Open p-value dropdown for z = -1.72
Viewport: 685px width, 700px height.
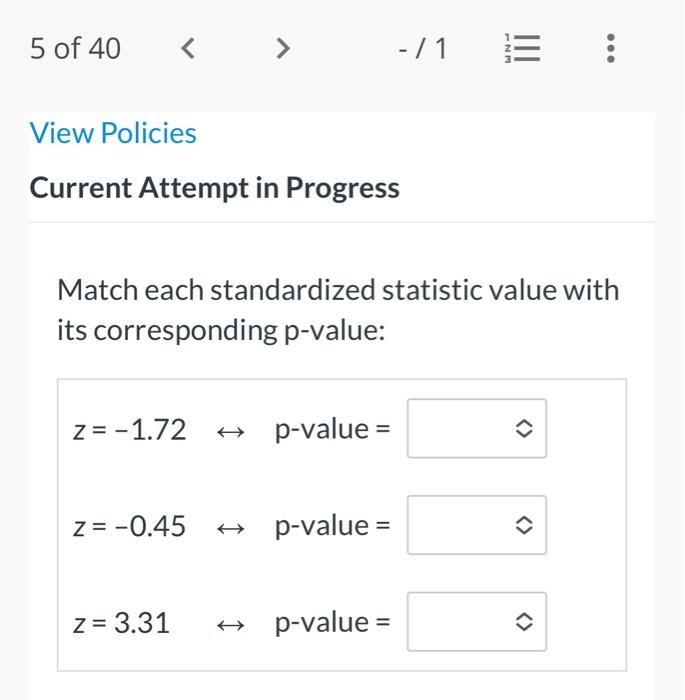[476, 429]
